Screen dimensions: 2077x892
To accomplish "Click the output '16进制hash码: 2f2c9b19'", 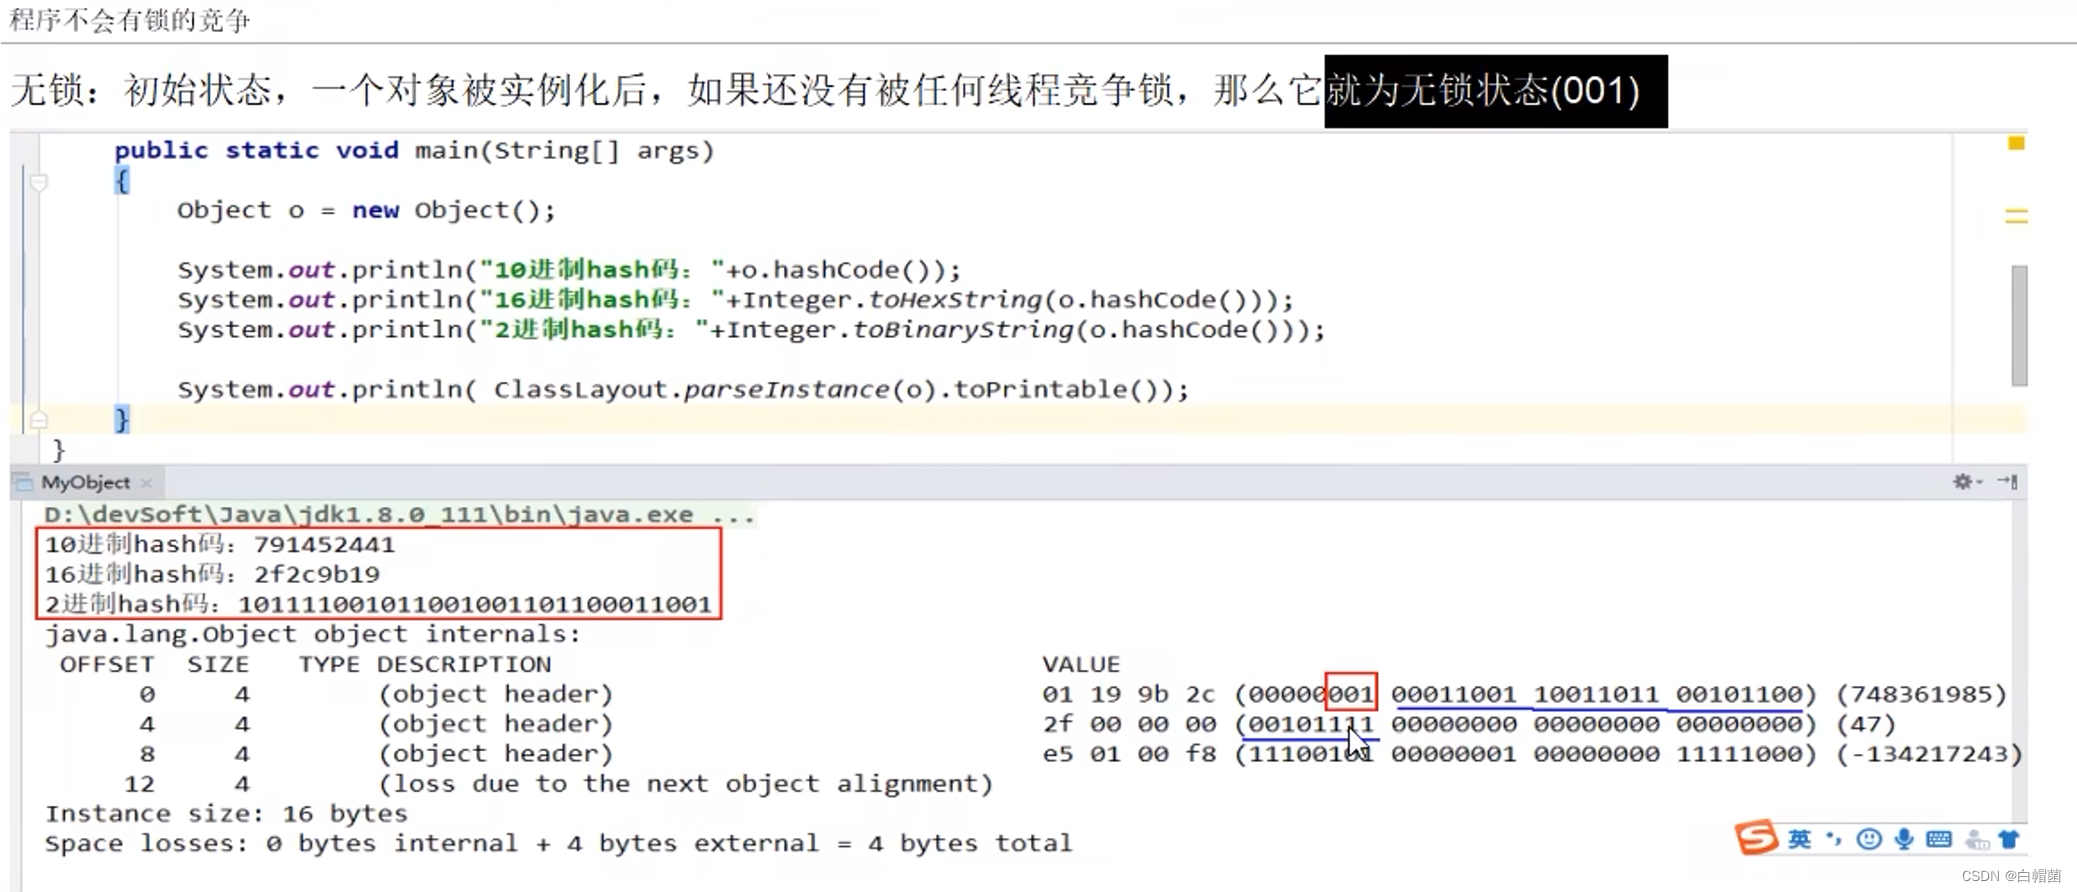I will pos(212,575).
